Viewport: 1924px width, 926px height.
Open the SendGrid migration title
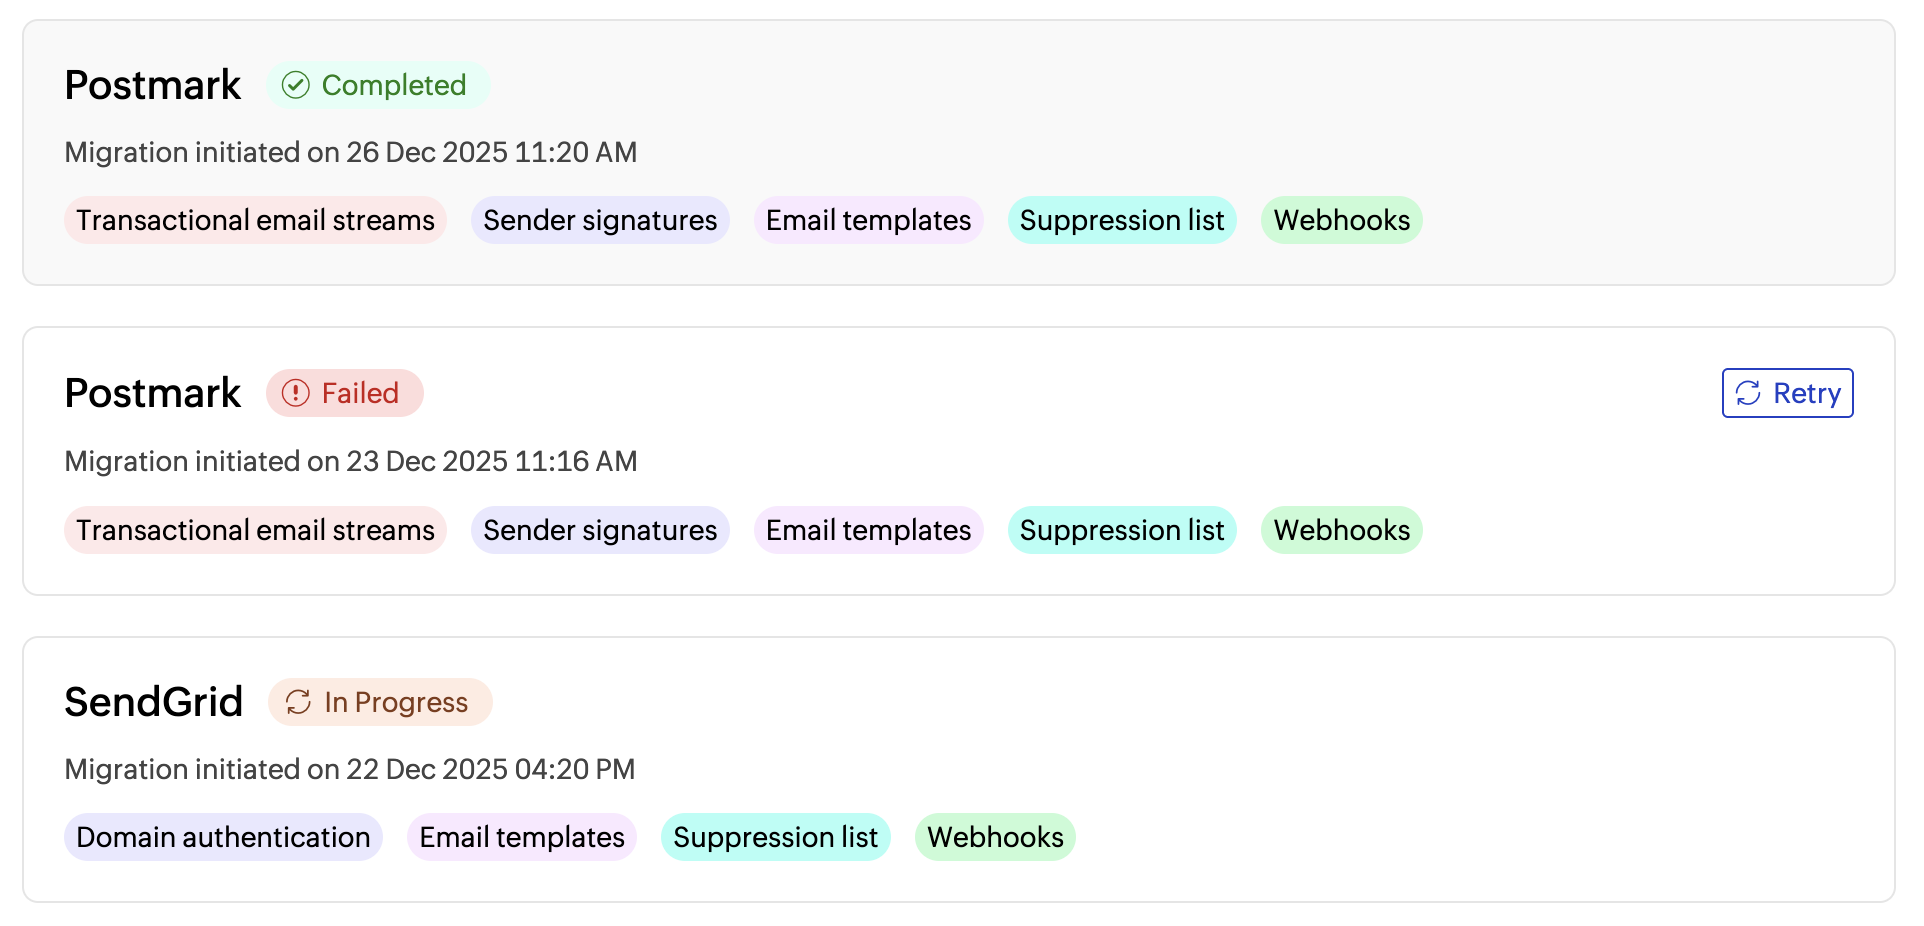click(154, 702)
